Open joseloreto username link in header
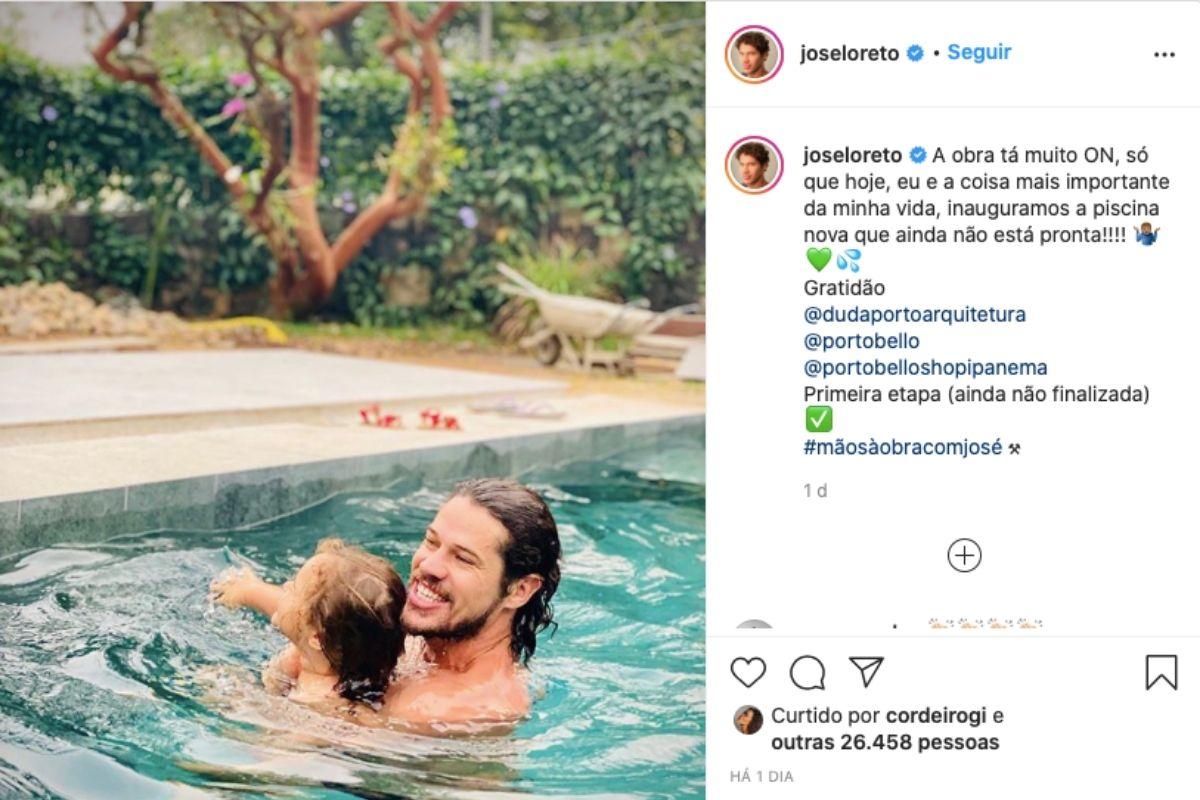1200x800 pixels. pyautogui.click(x=850, y=54)
